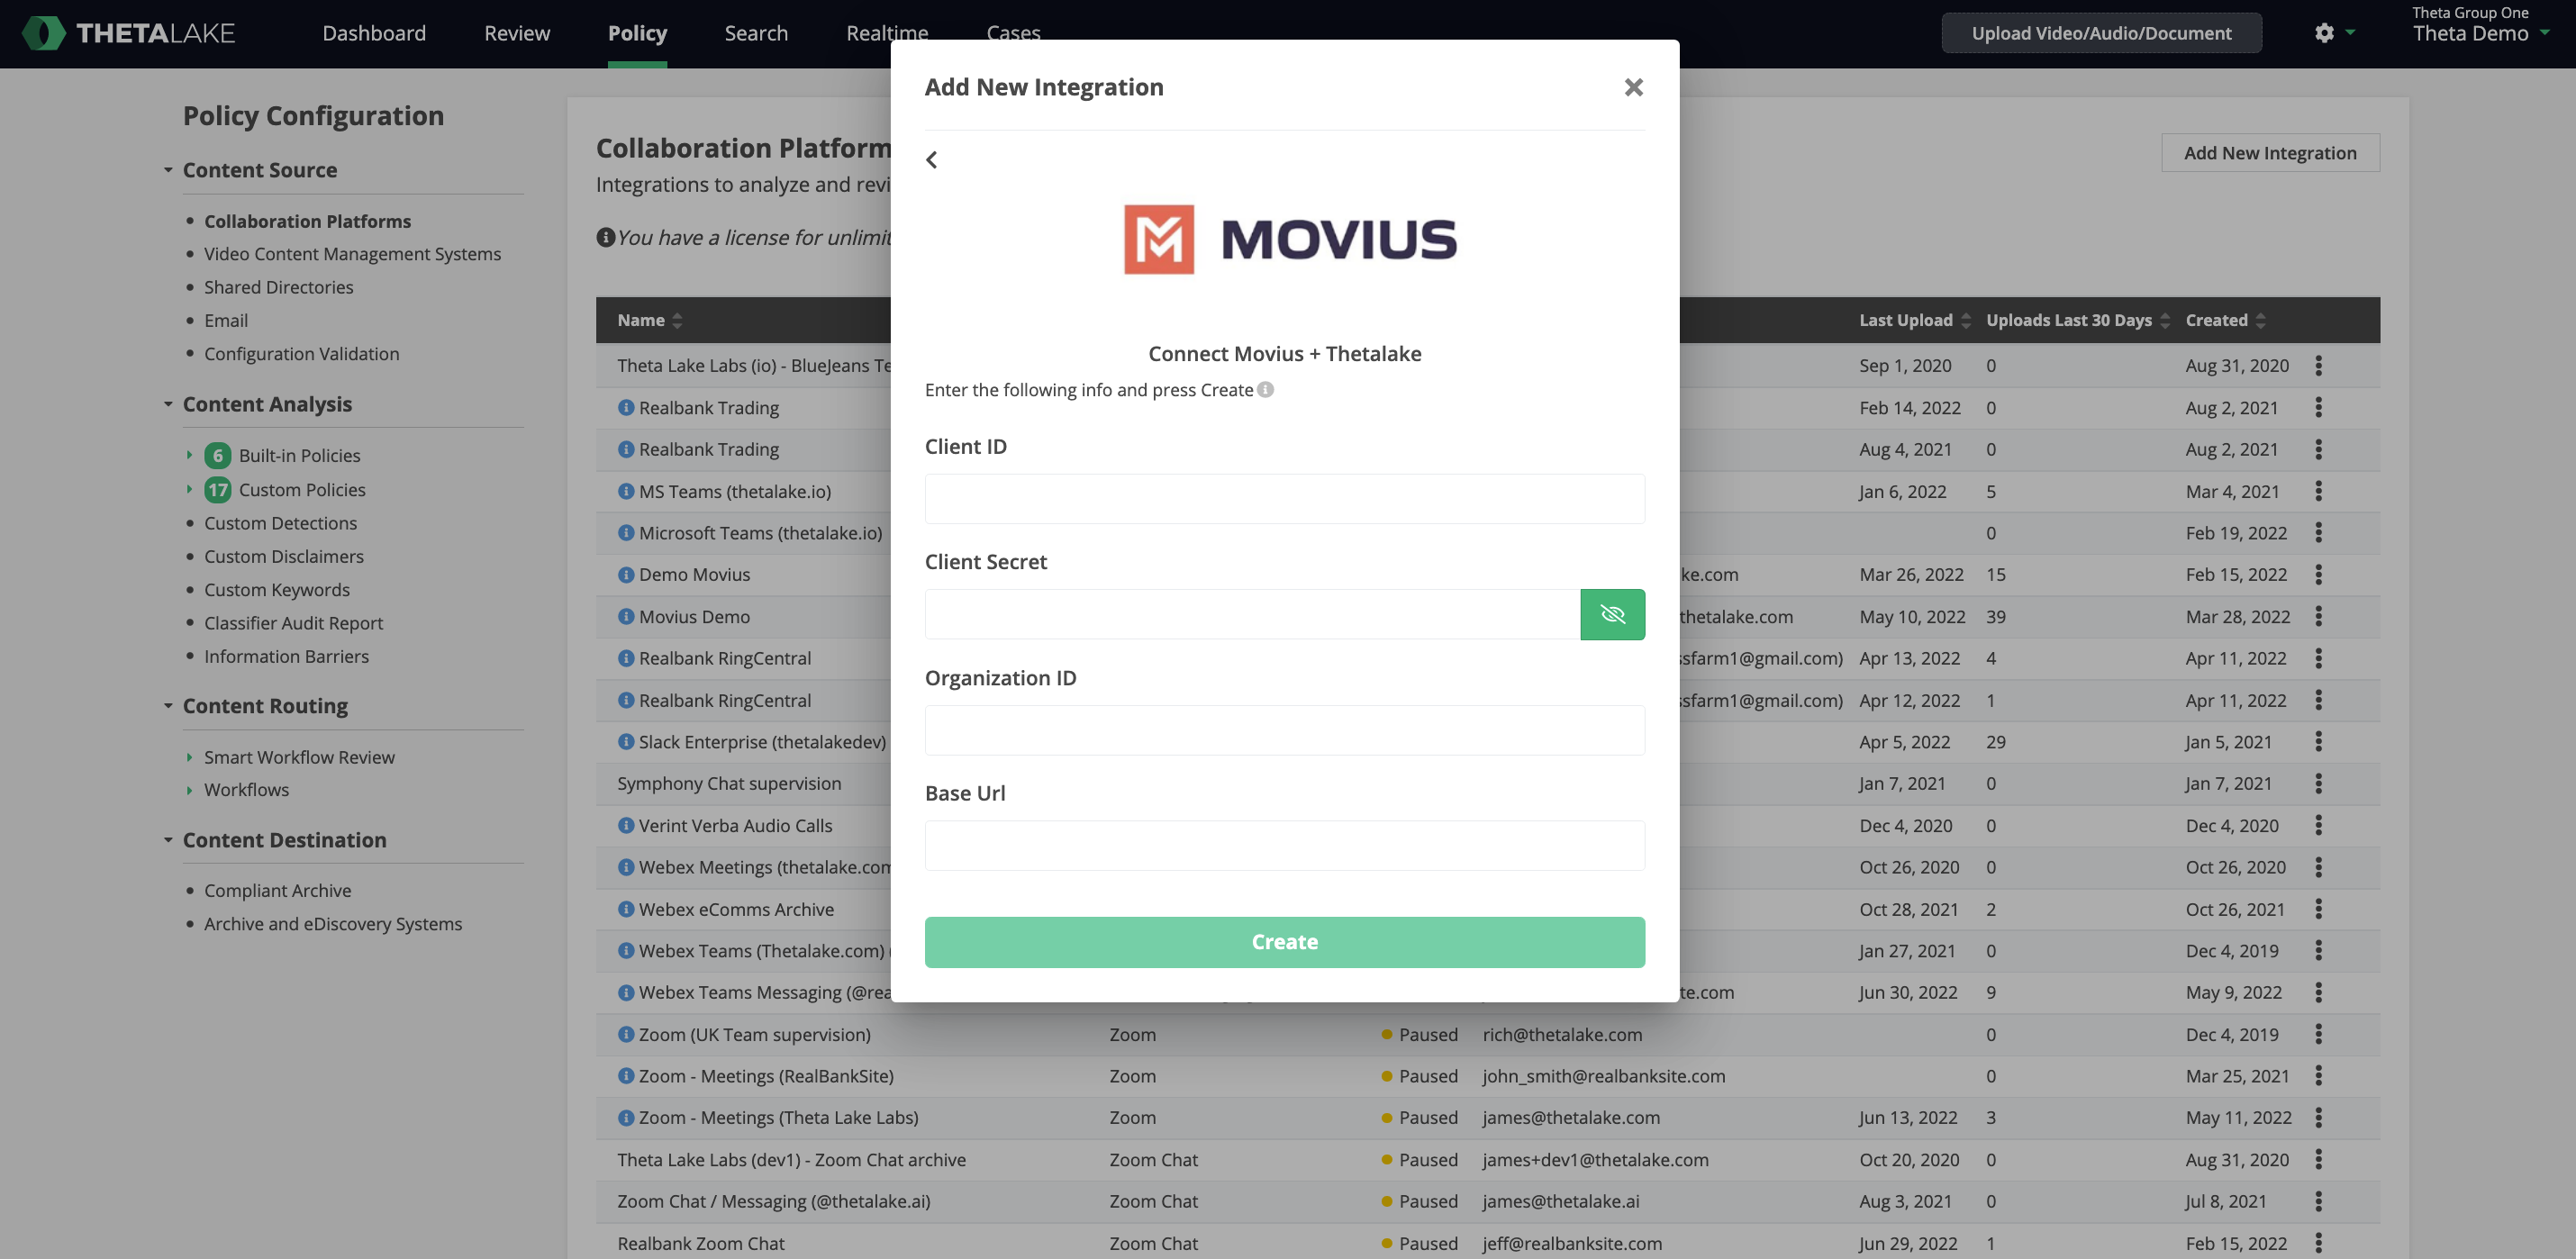Click the Add New Integration page button
The width and height of the screenshot is (2576, 1259).
click(x=2270, y=153)
